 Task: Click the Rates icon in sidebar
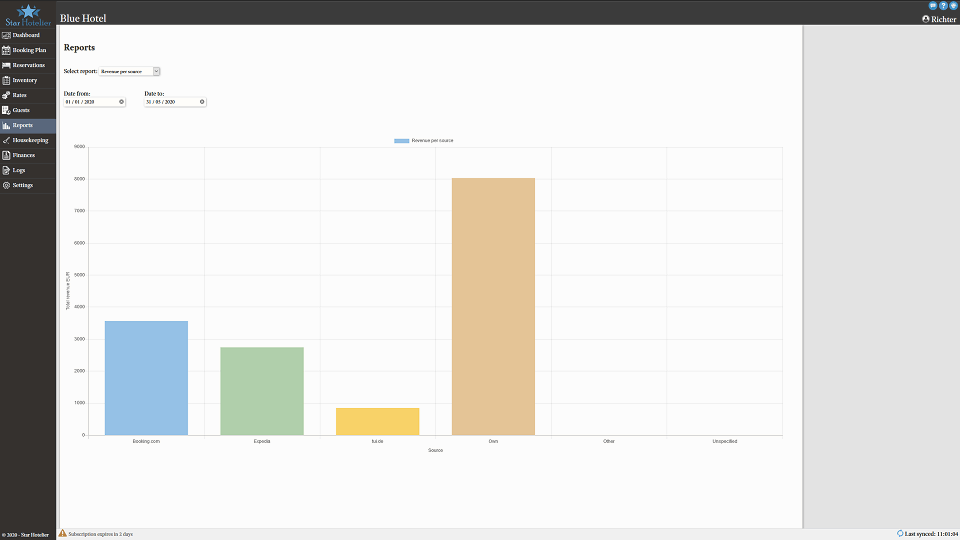click(6, 95)
